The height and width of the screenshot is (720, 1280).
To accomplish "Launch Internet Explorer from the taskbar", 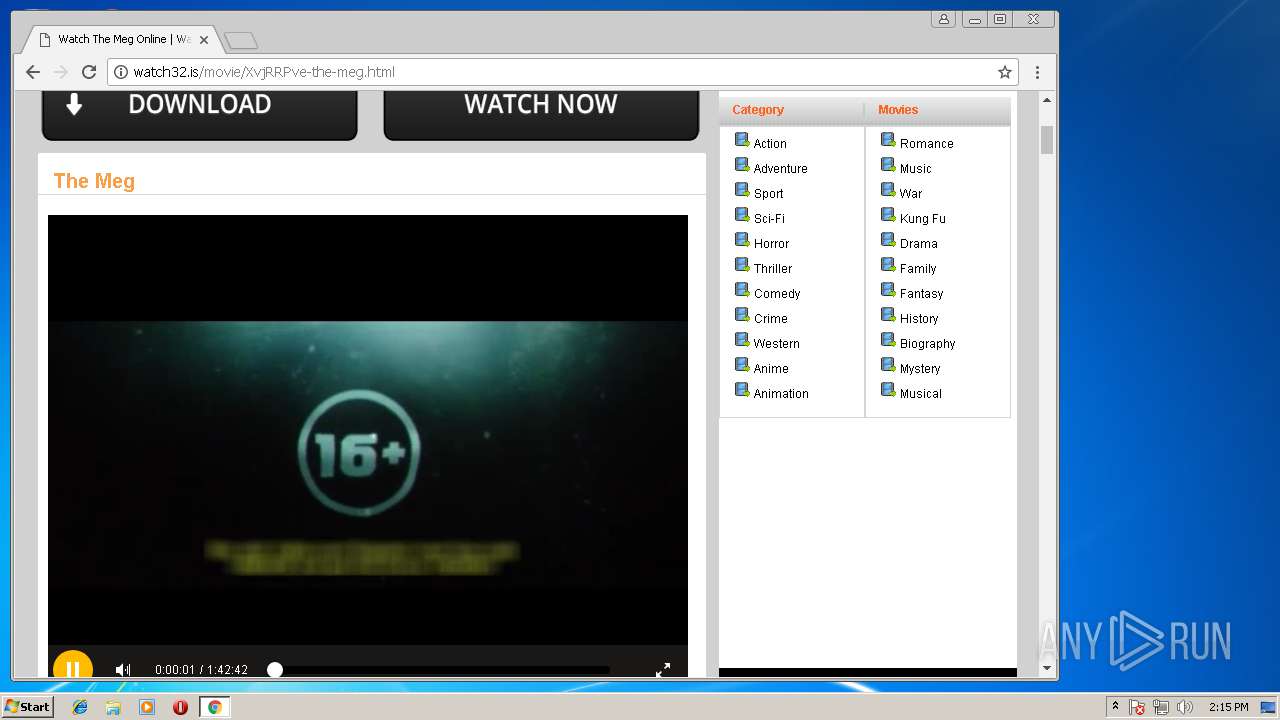I will tap(80, 707).
